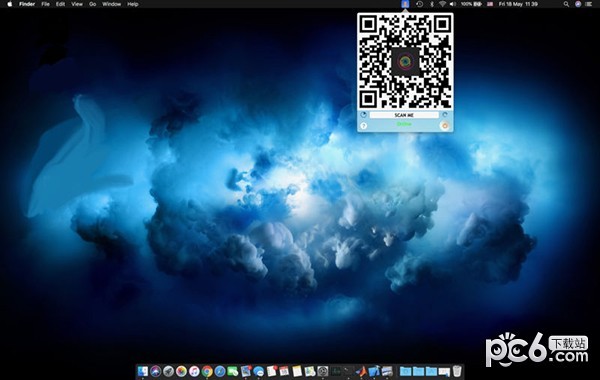
Task: Open the Window menu
Action: click(x=112, y=4)
